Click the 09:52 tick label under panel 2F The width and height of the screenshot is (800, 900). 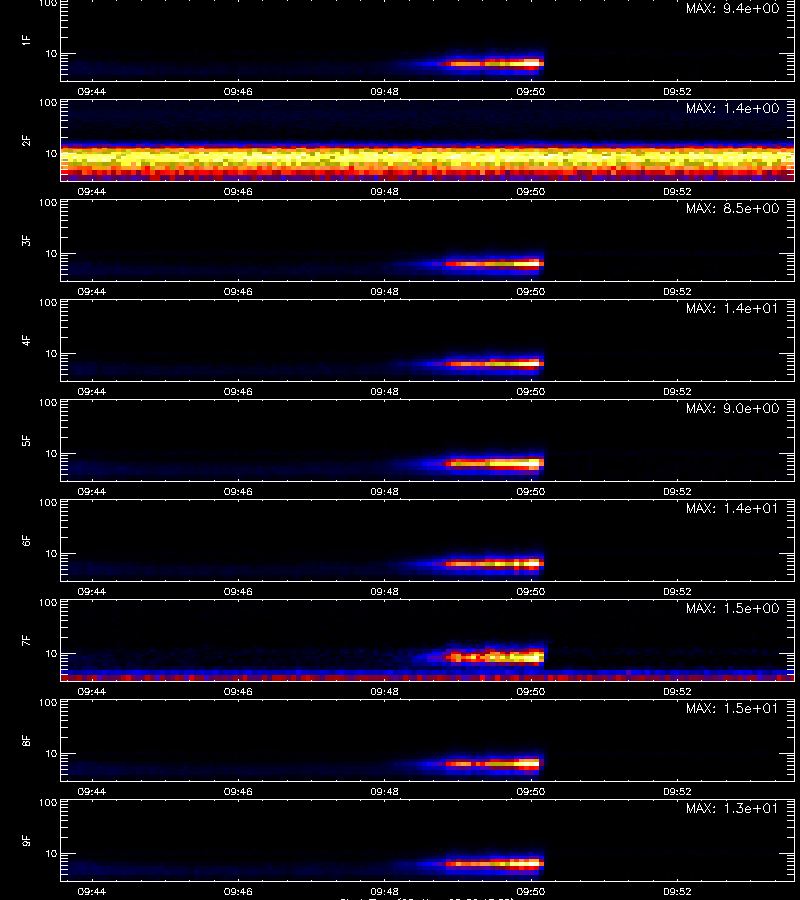click(677, 192)
